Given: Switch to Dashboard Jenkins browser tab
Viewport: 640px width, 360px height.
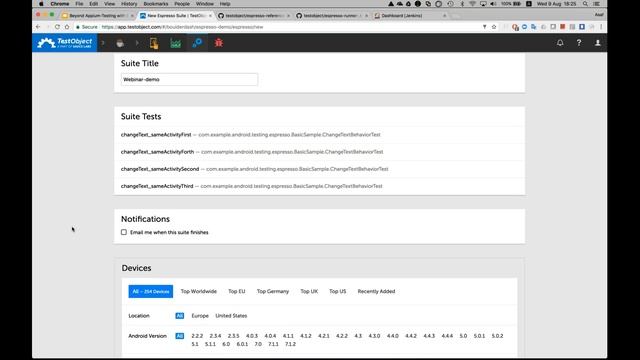Looking at the screenshot, I should coord(409,16).
